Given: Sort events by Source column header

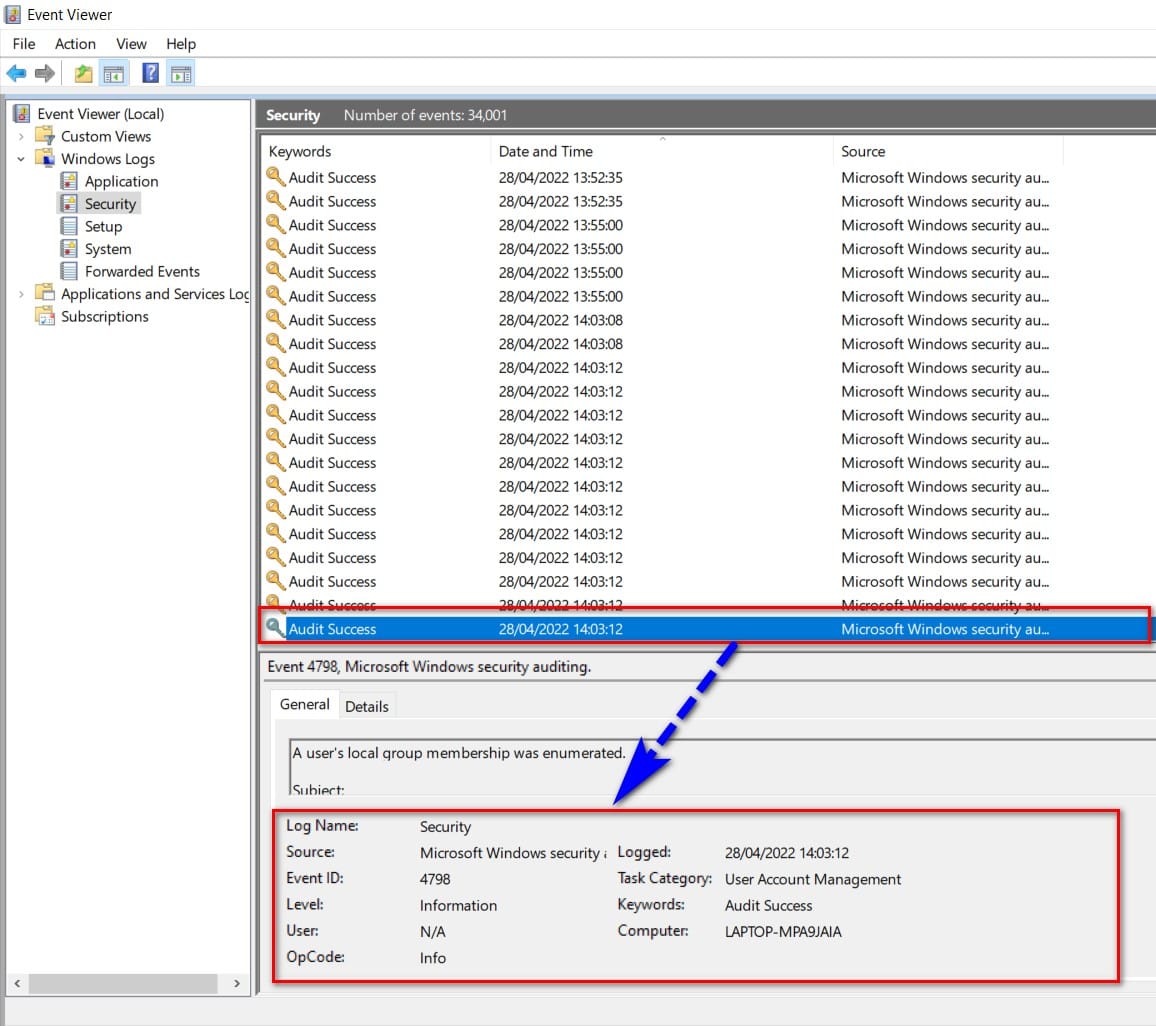Looking at the screenshot, I should click(947, 151).
